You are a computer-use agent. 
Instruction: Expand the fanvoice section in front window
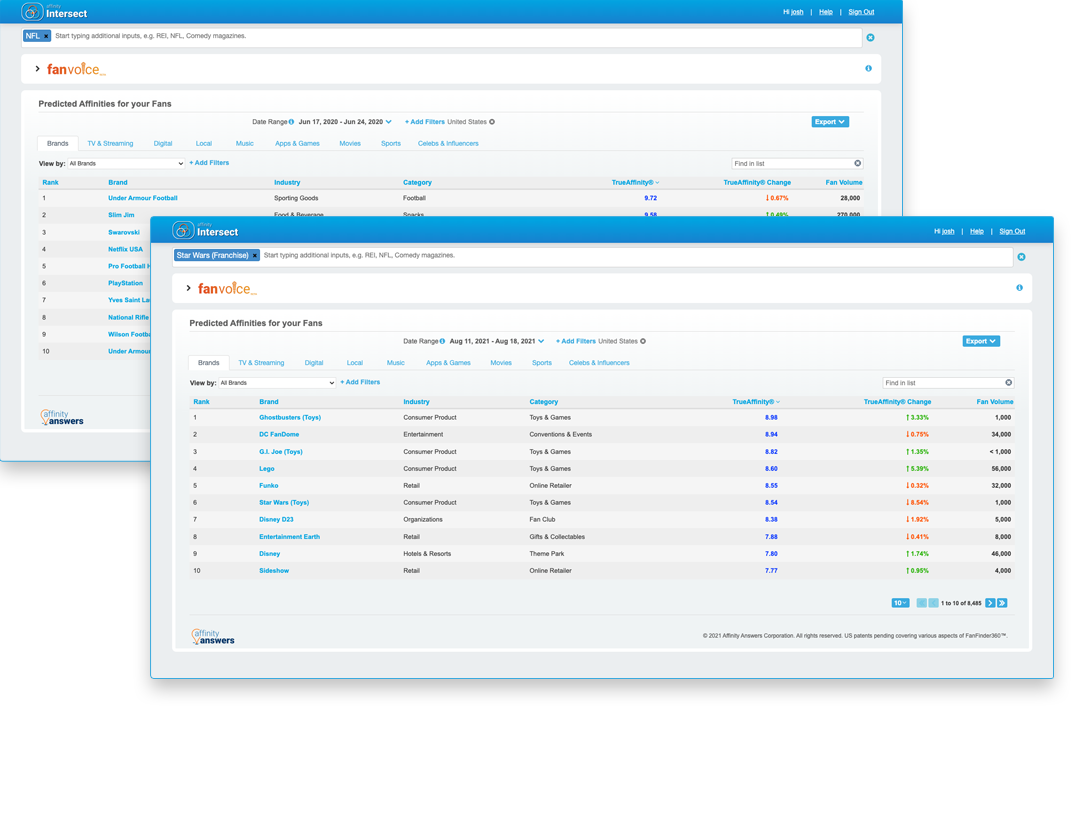tap(188, 288)
